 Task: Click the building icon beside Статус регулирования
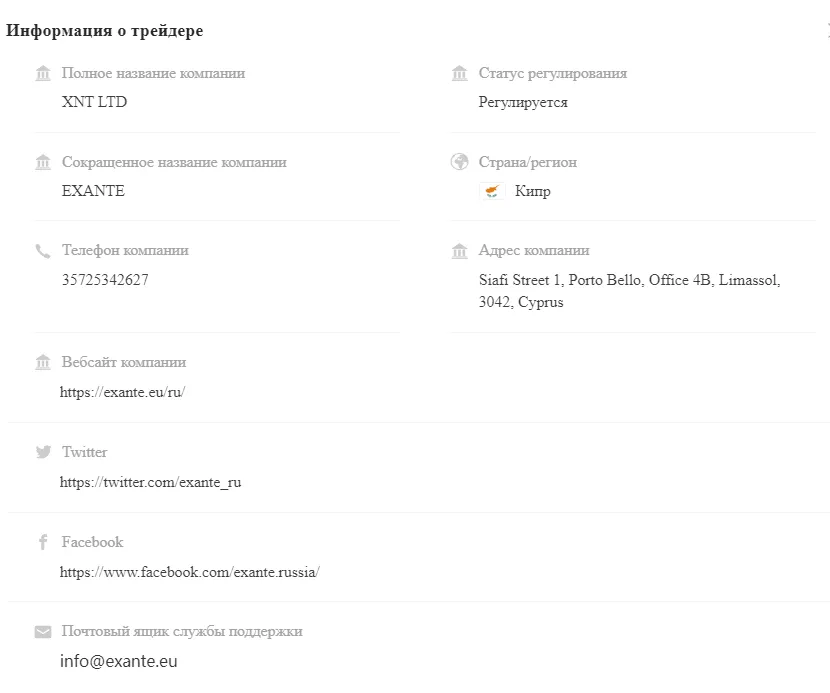(459, 73)
